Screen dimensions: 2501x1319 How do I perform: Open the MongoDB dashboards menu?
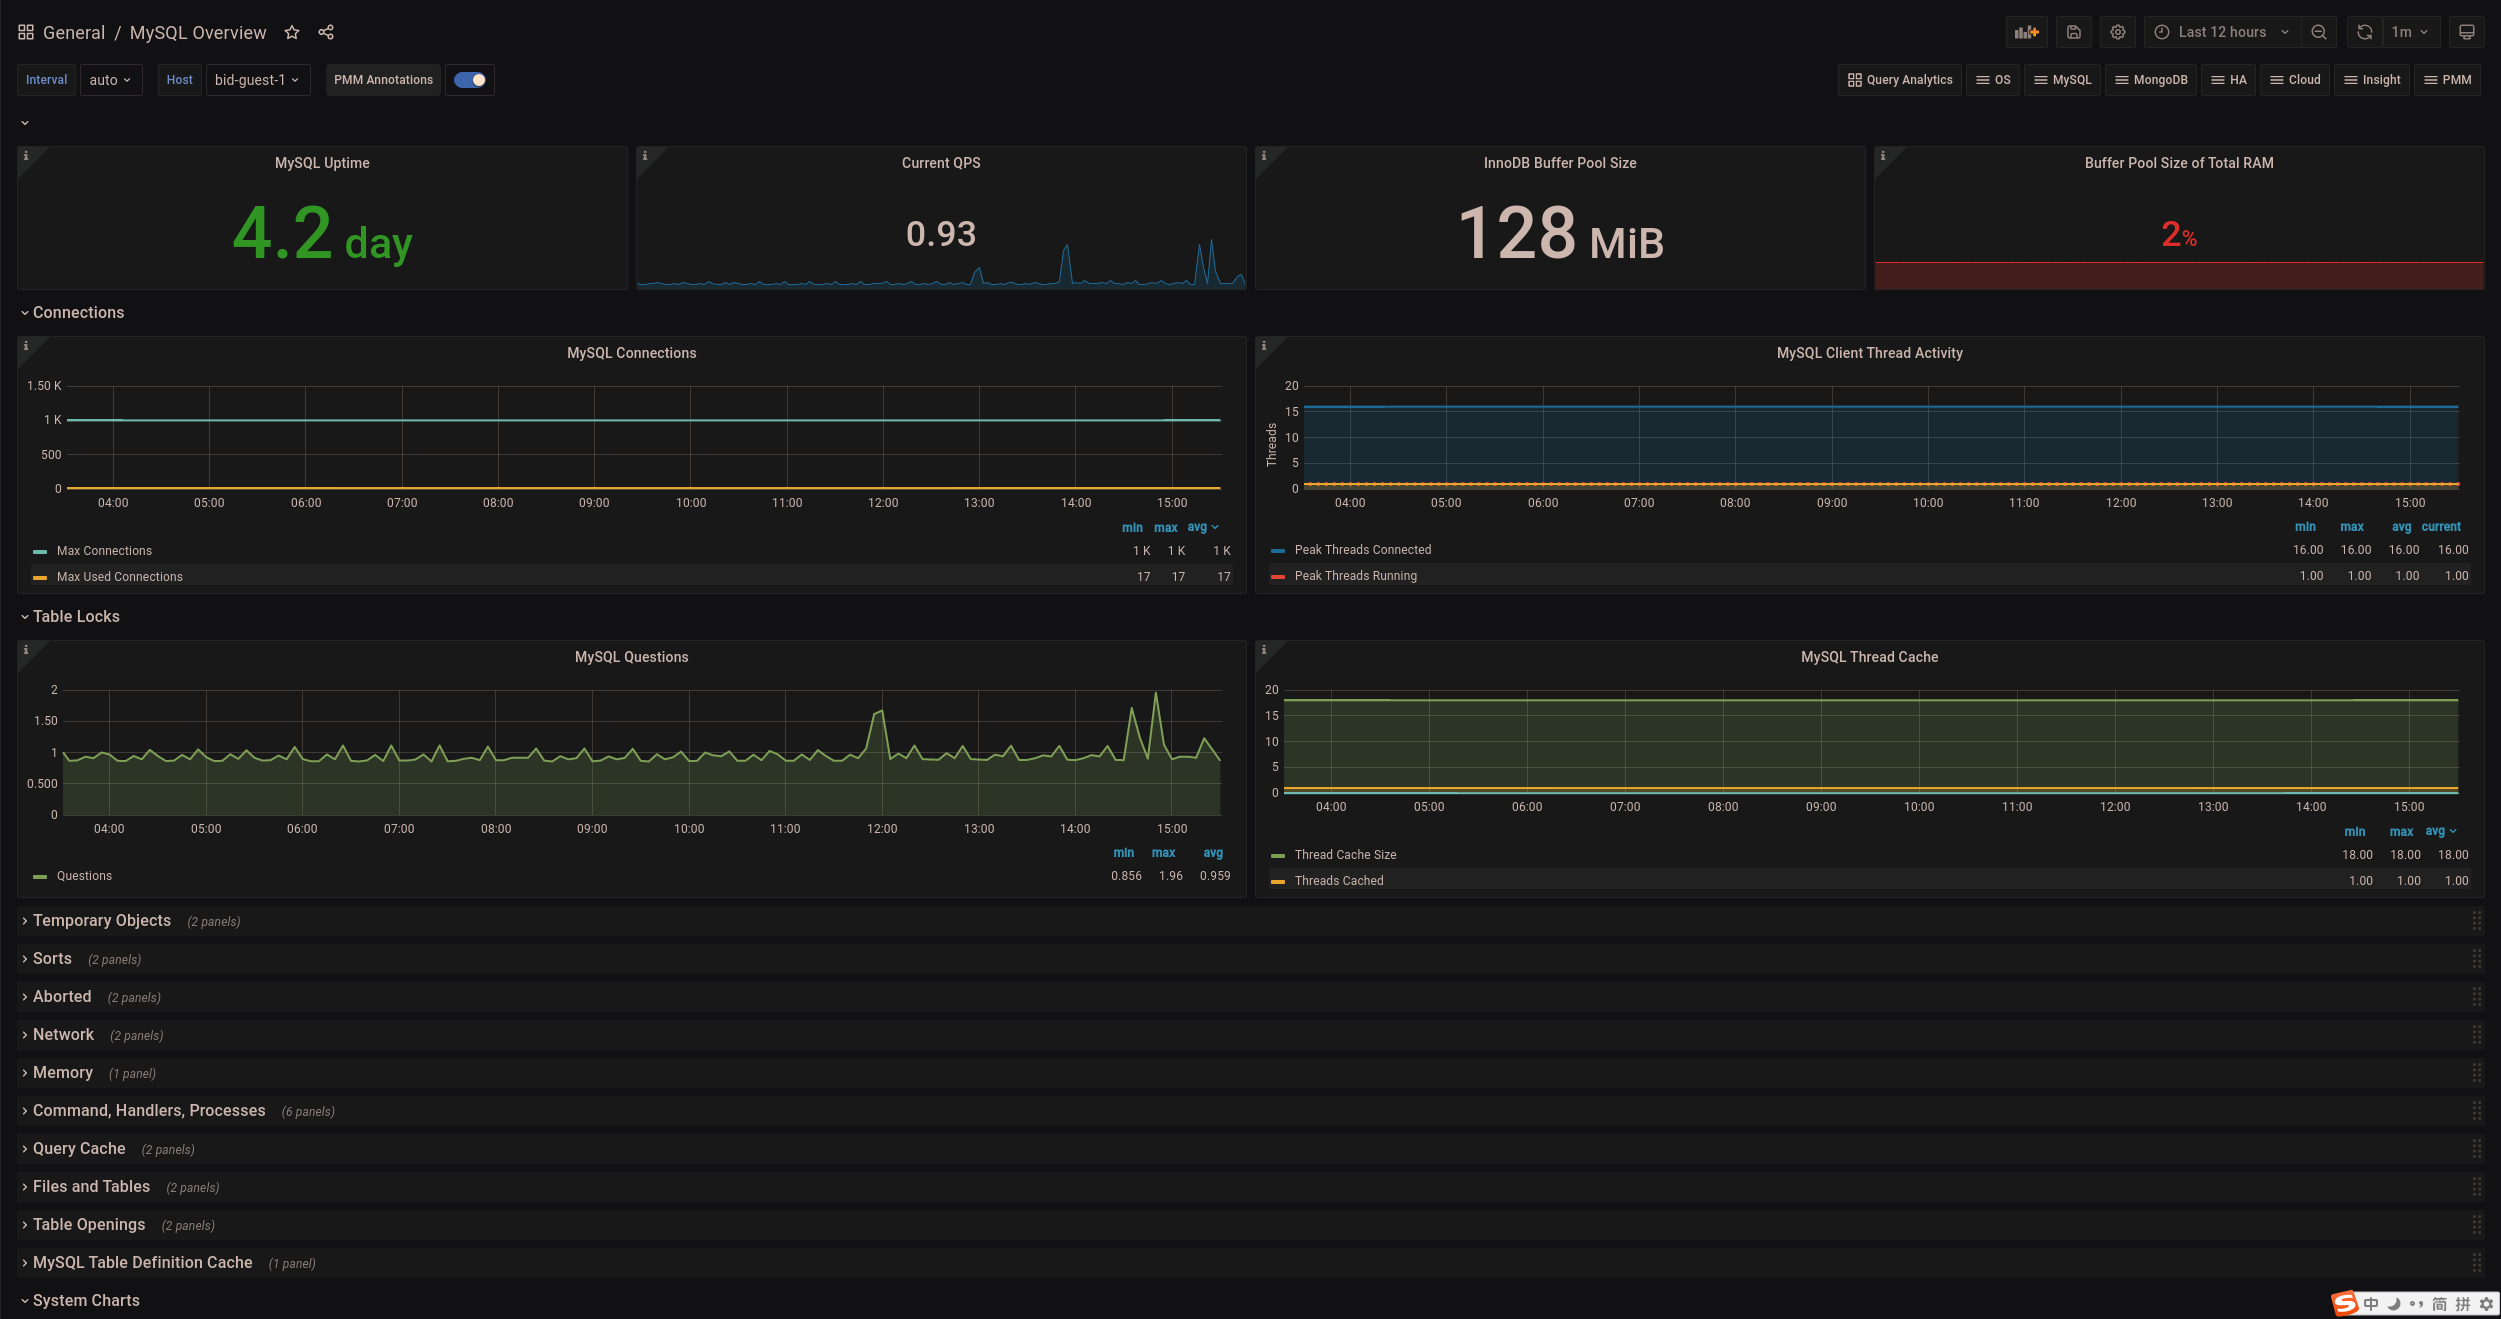2150,80
